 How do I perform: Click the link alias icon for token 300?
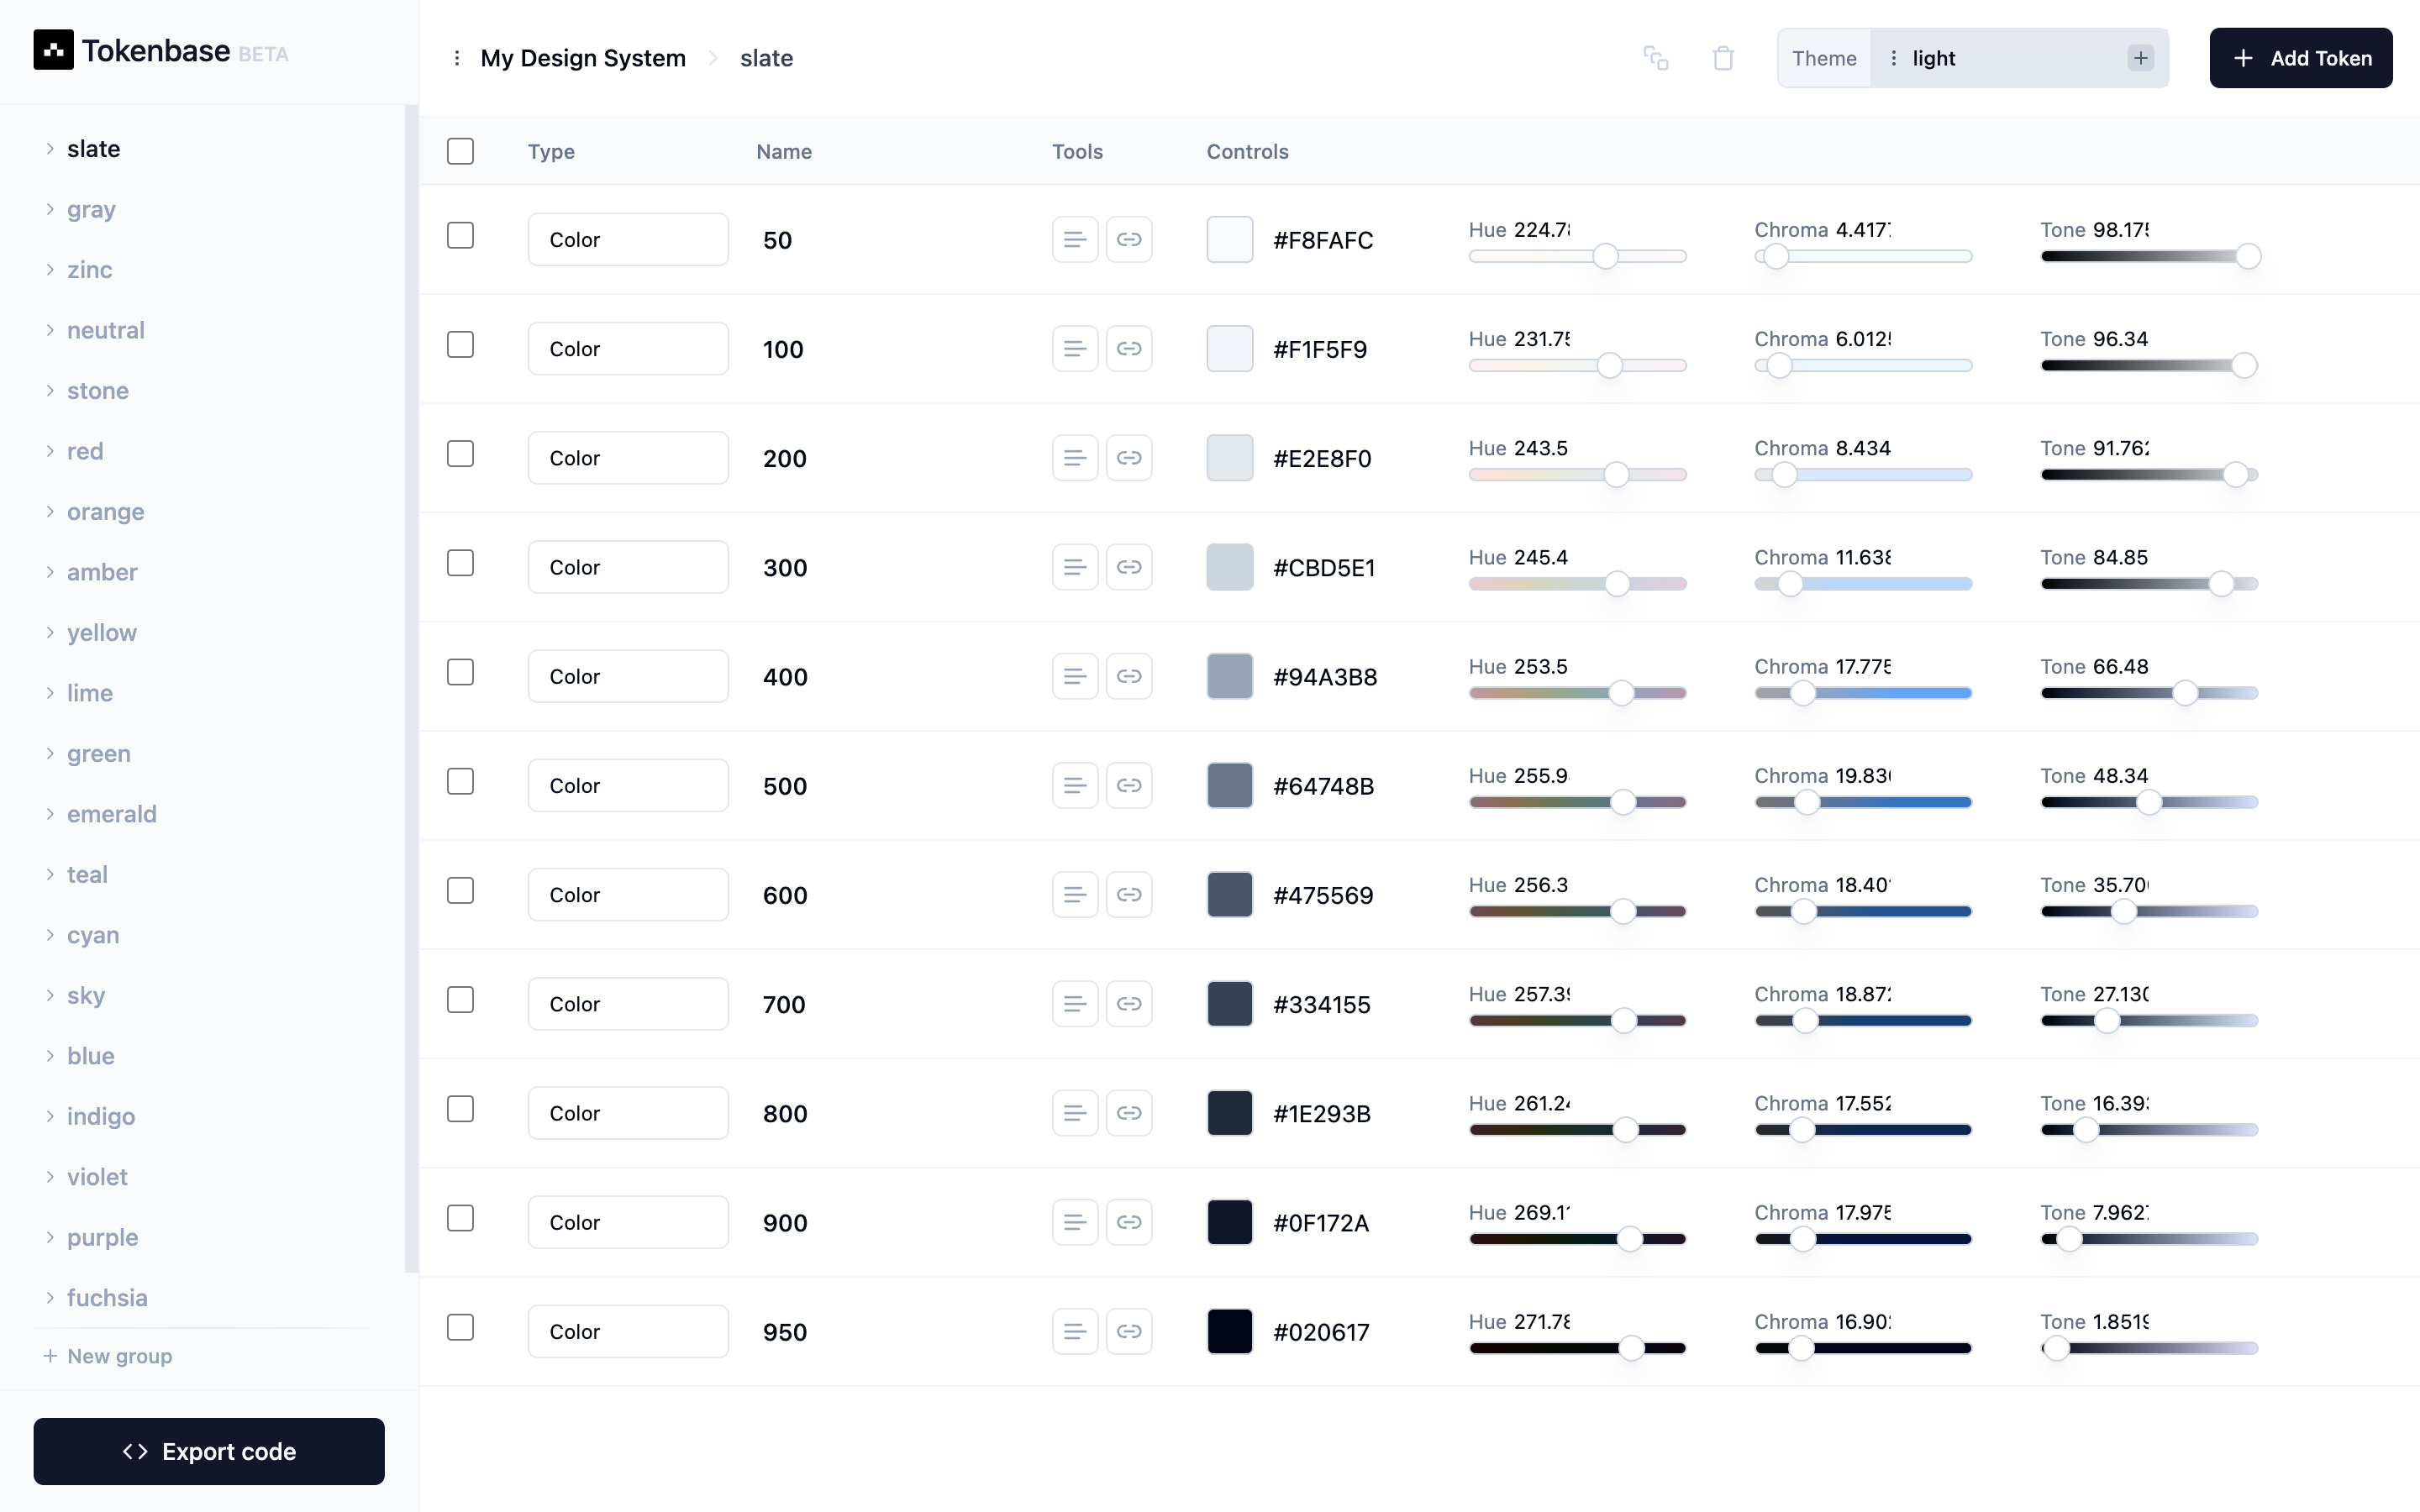[x=1129, y=567]
